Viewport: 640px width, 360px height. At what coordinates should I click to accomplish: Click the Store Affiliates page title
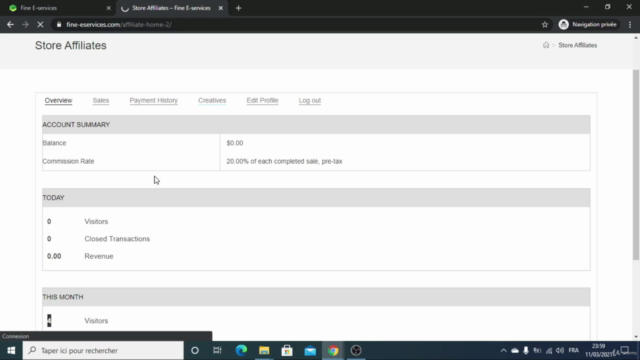click(71, 45)
